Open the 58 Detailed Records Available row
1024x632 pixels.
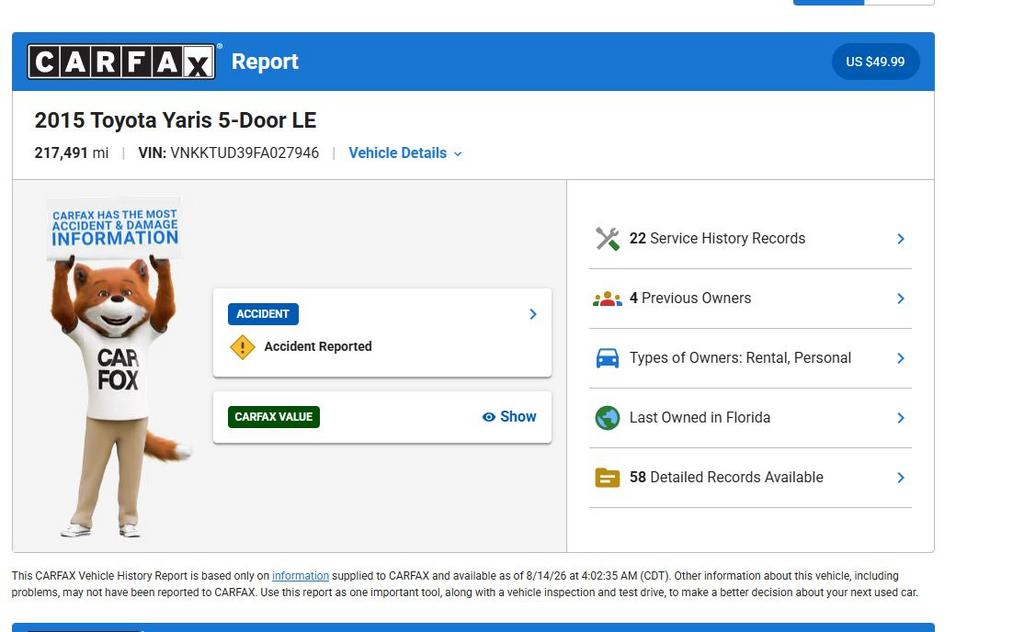click(x=750, y=478)
